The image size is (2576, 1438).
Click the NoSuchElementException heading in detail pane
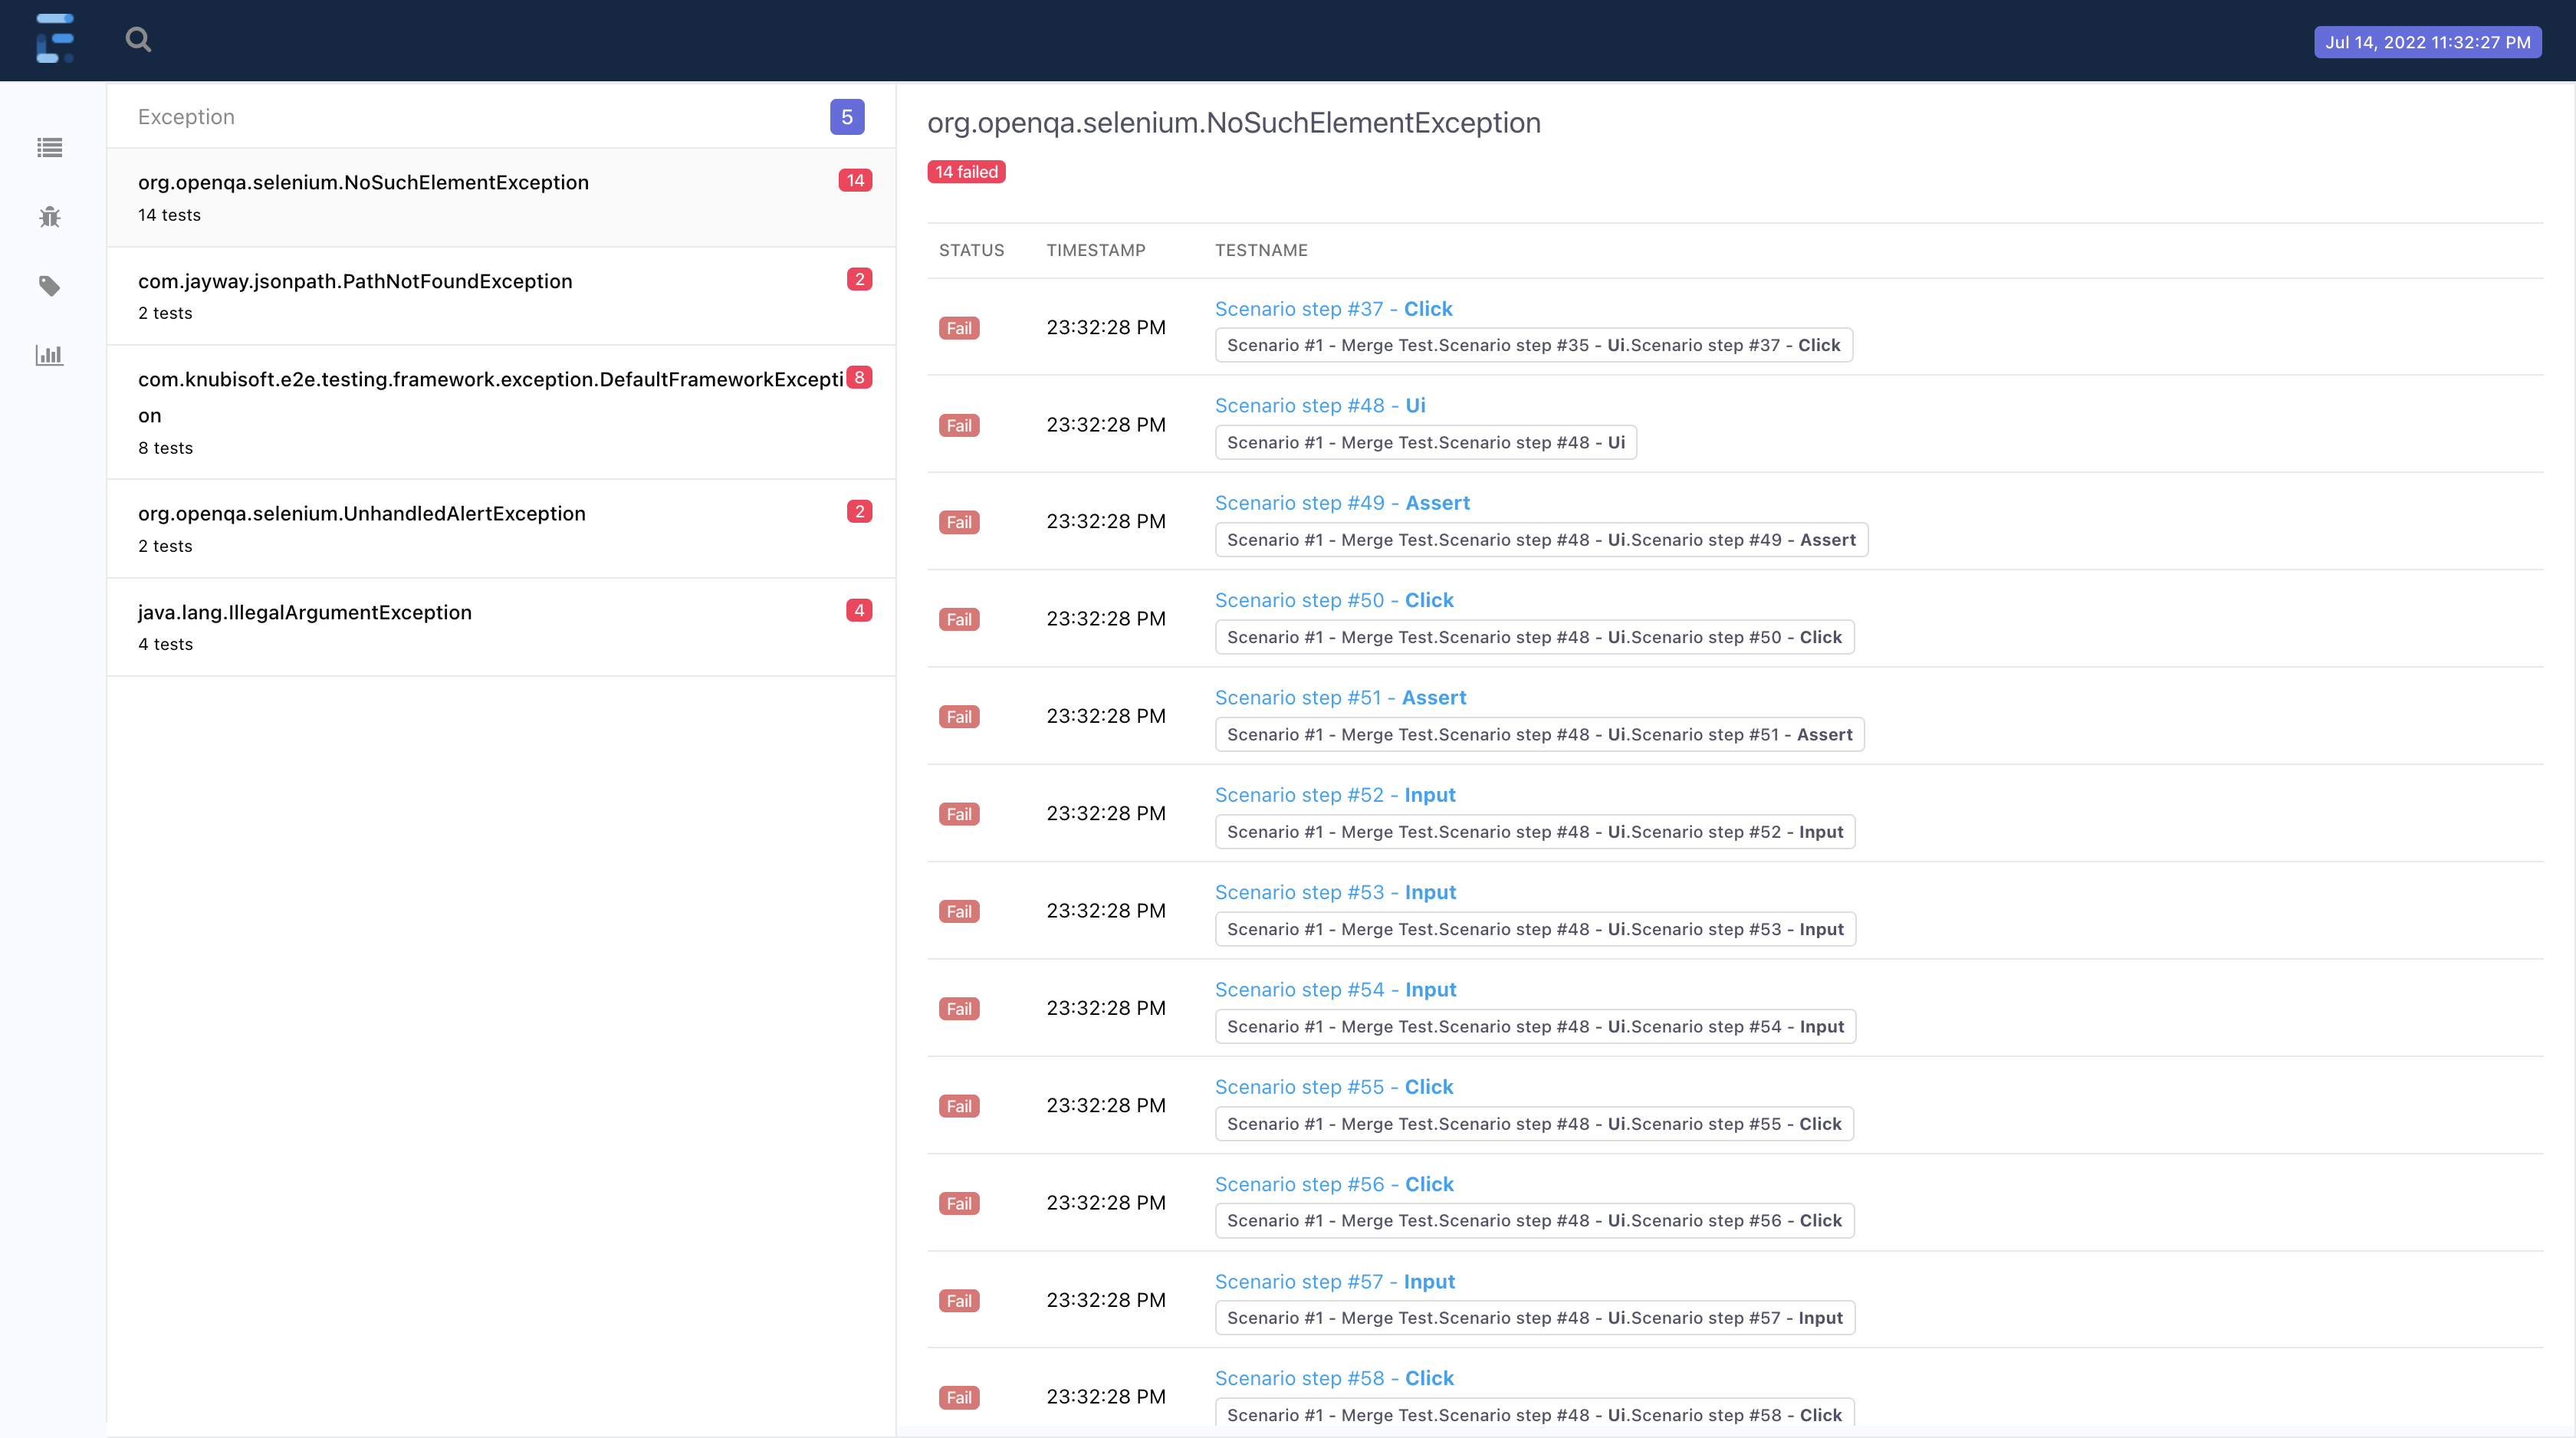click(x=1234, y=123)
